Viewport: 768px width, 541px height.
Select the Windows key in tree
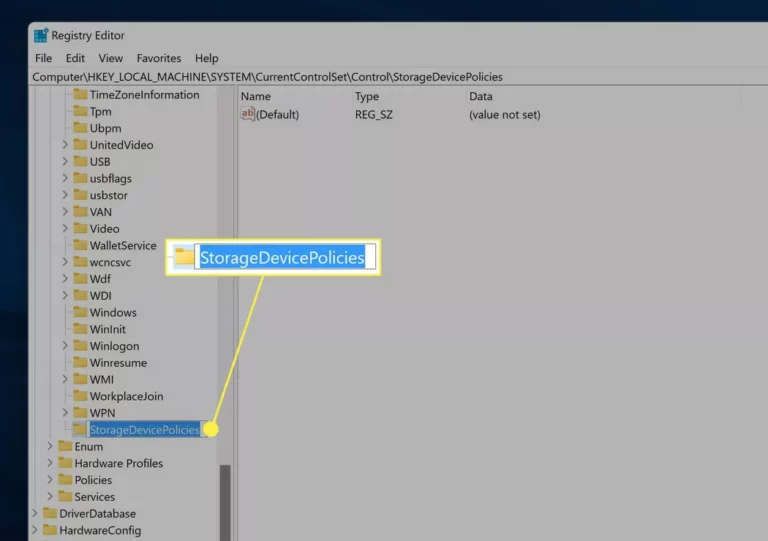point(113,312)
